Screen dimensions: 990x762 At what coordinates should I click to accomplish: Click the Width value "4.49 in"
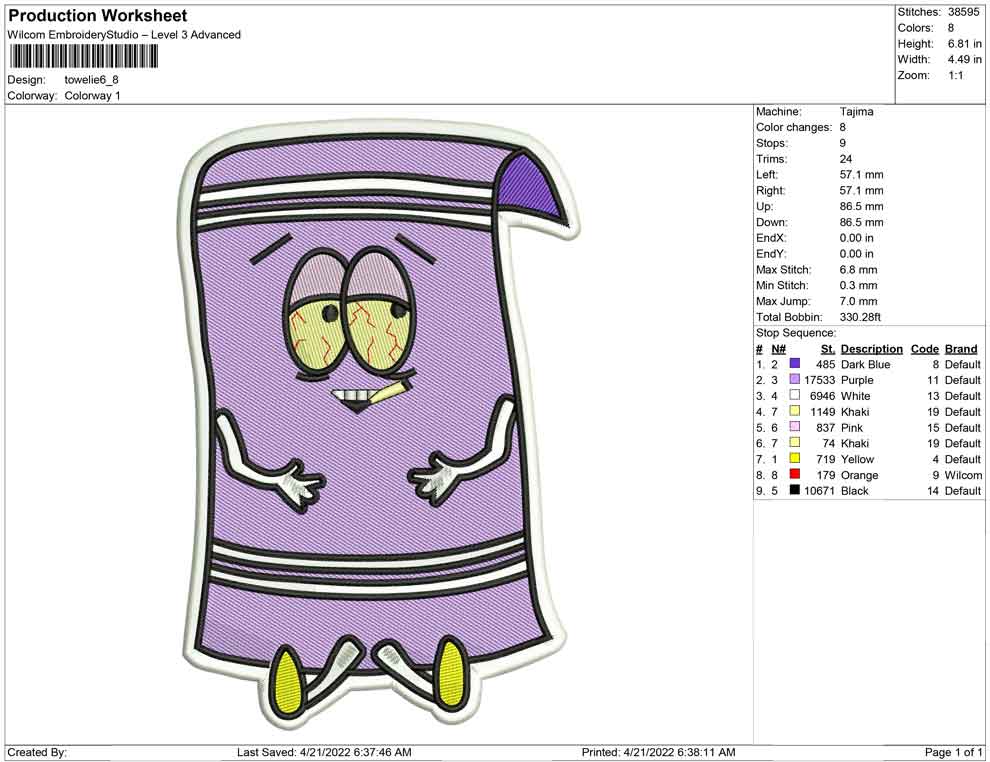pos(964,59)
